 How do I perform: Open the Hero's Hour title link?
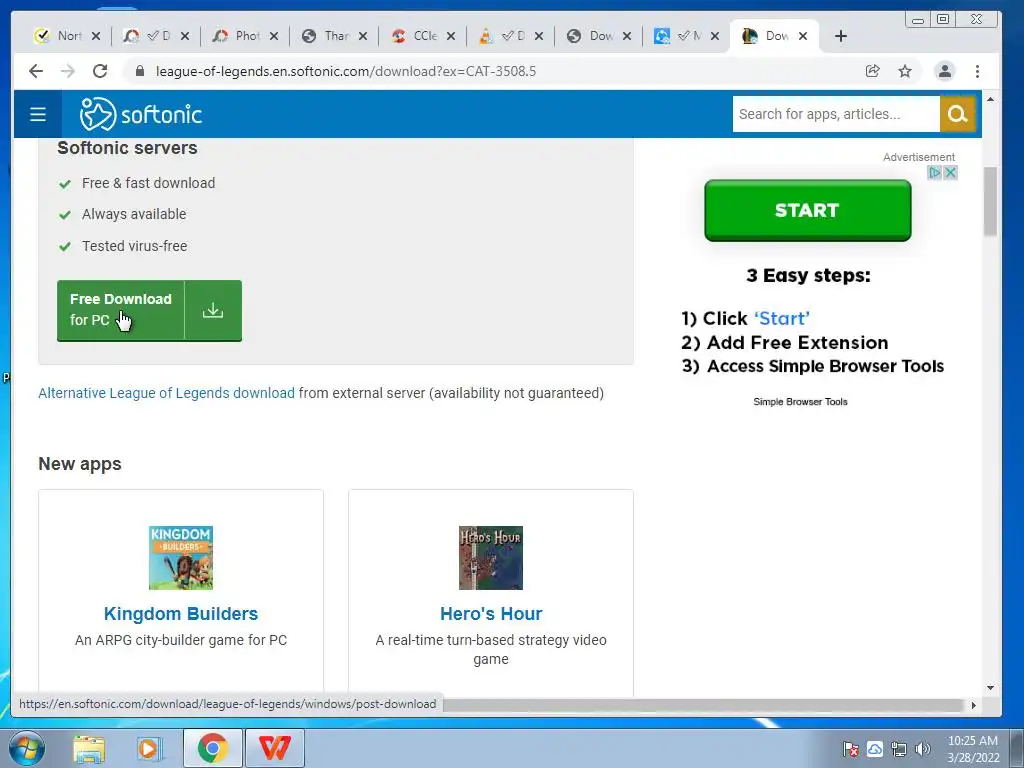[491, 614]
